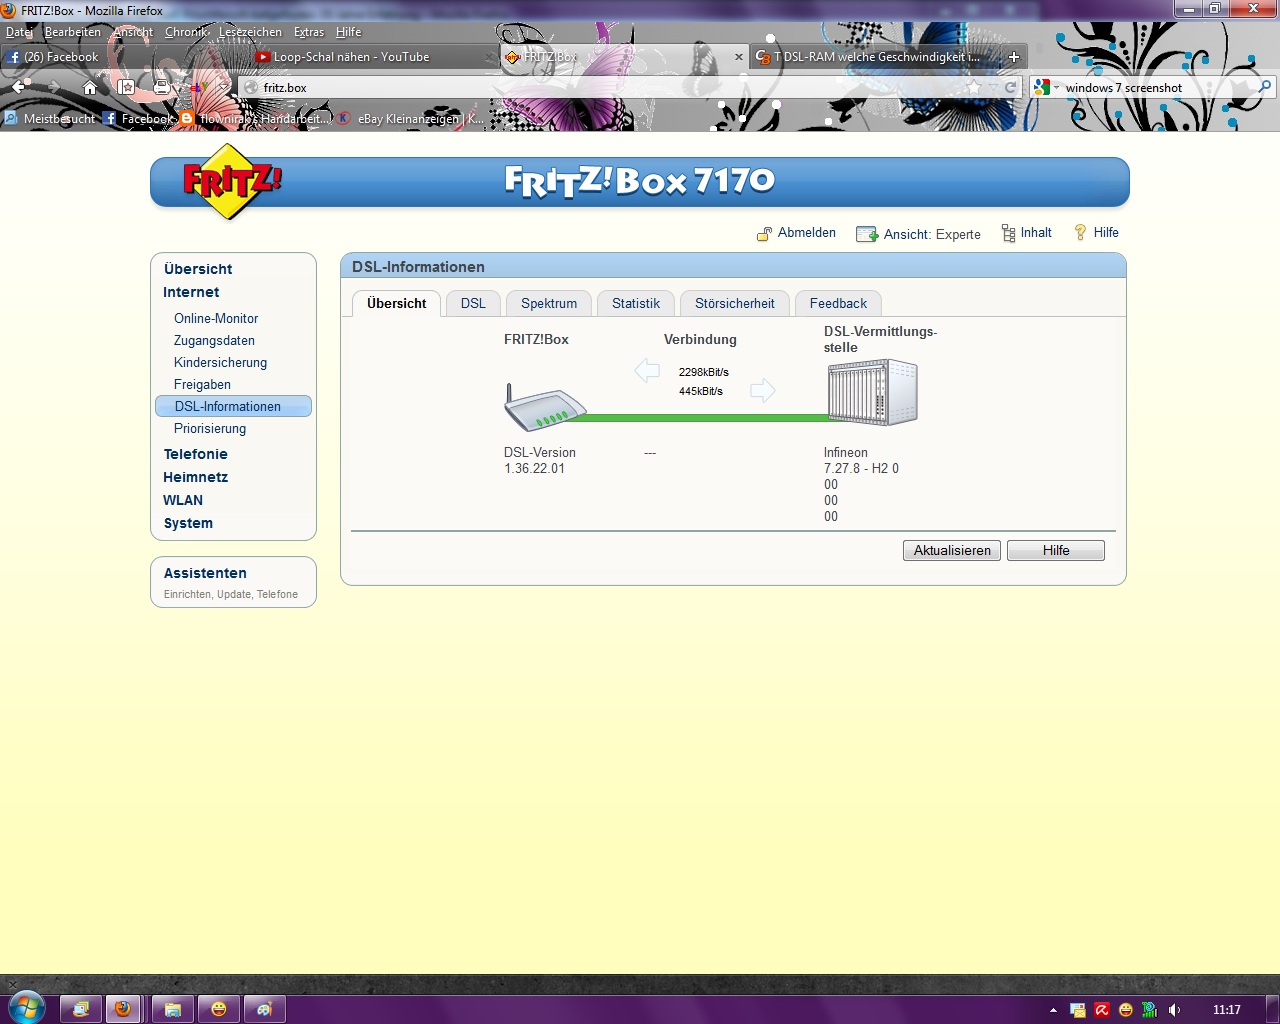Open Meistbesucht bookmark folder
This screenshot has width=1280, height=1024.
point(49,118)
